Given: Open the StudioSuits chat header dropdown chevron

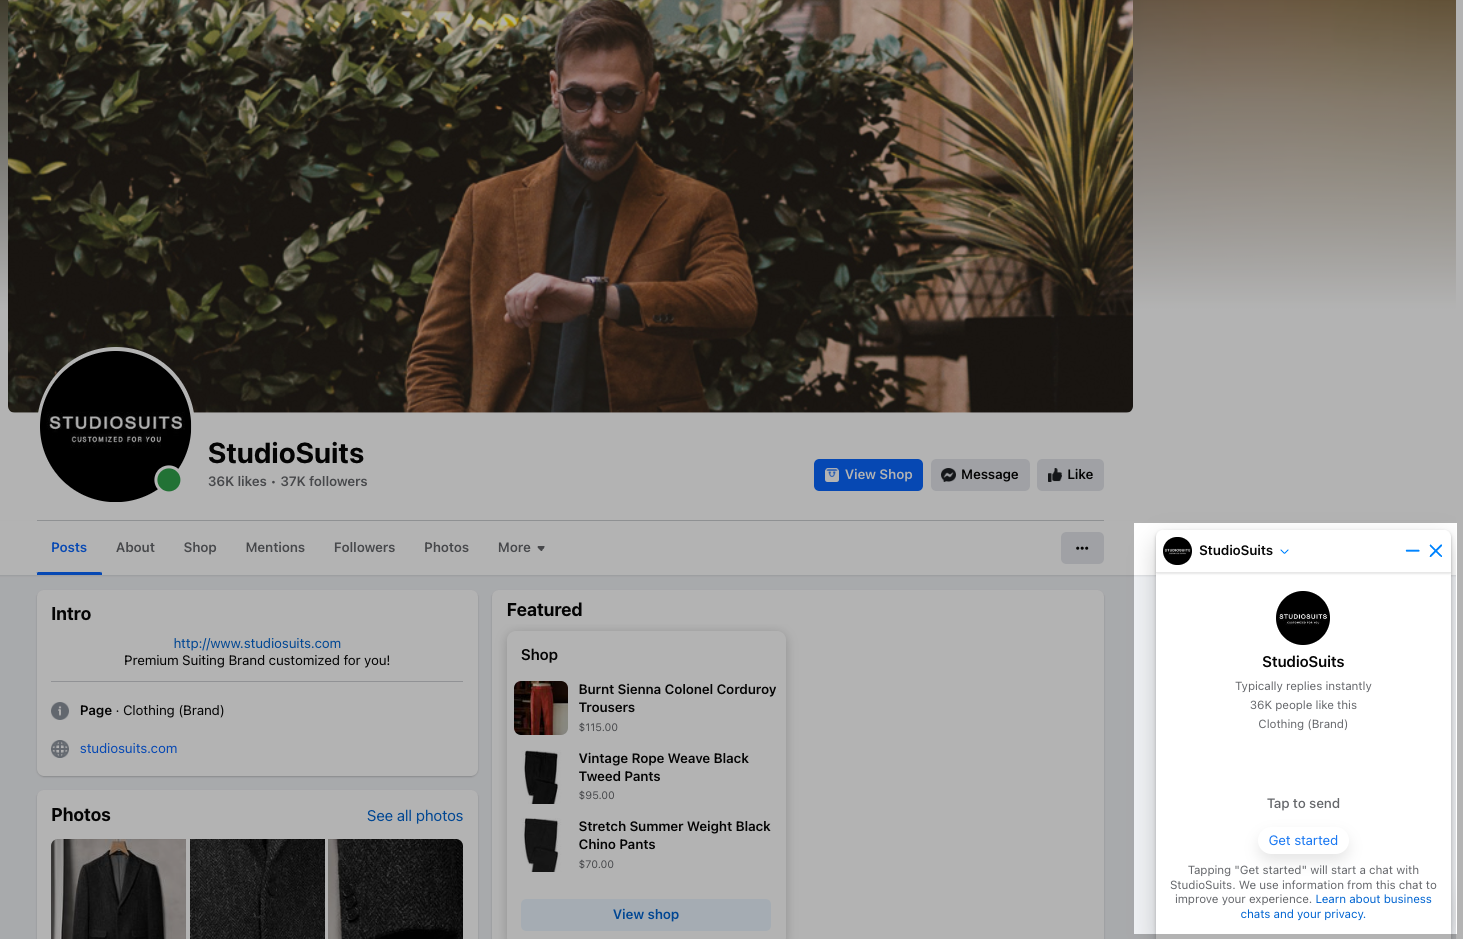Looking at the screenshot, I should pyautogui.click(x=1285, y=551).
